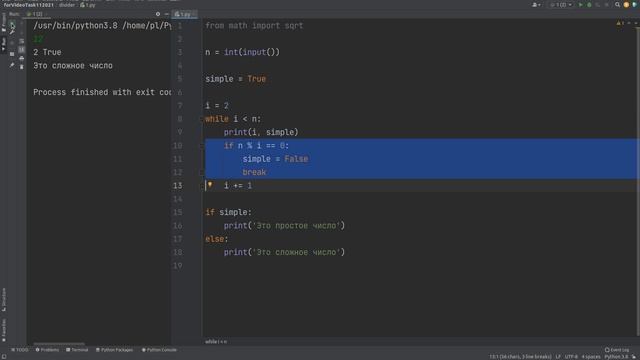This screenshot has width=640, height=360.
Task: Open the user account dropdown
Action: tap(536, 4)
